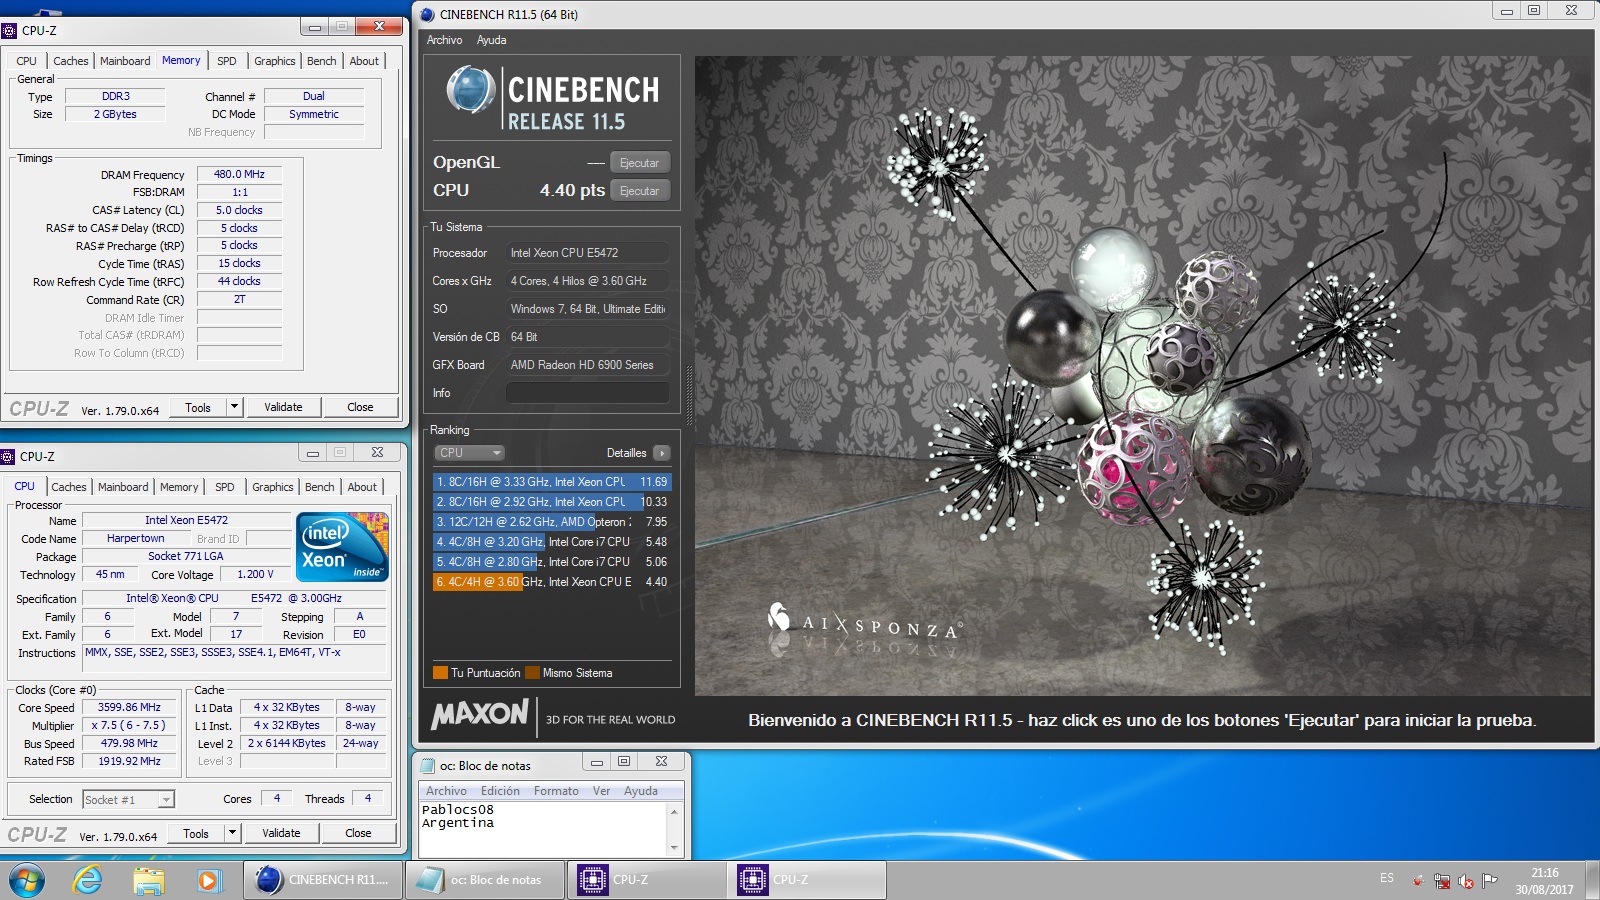Select Caches tab in lower CPU-Z window

pos(69,487)
